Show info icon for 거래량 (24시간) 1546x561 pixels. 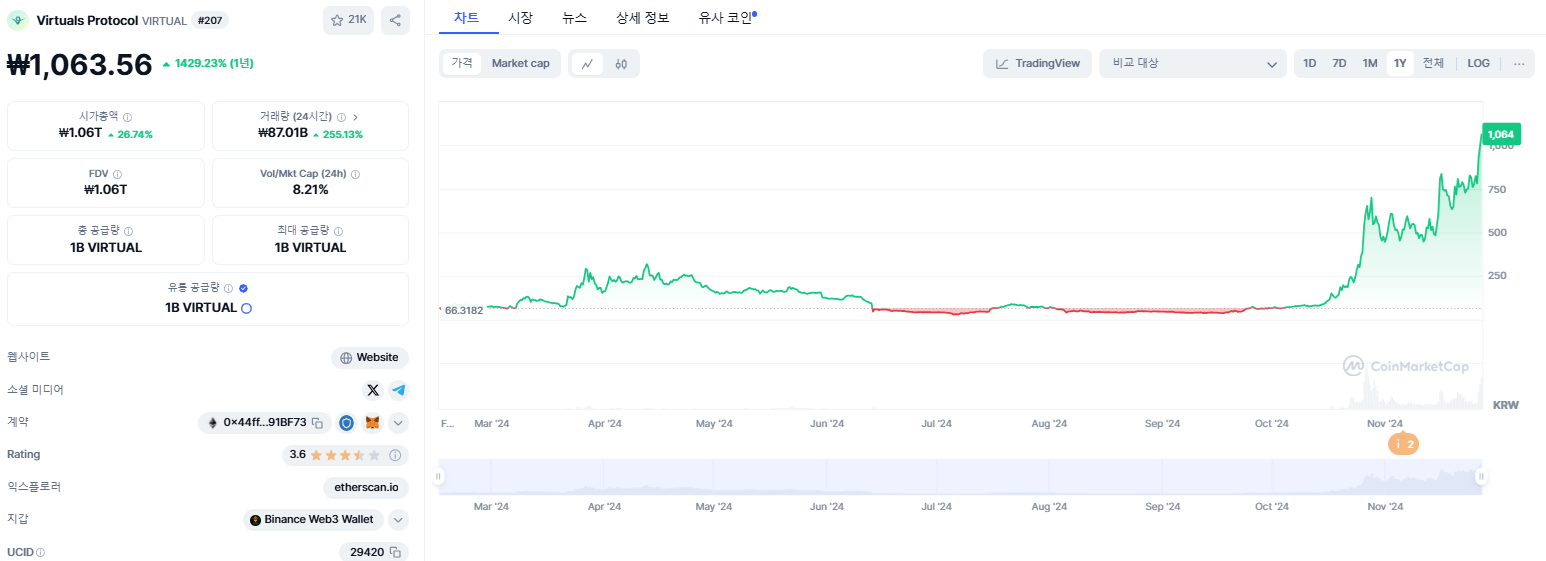click(341, 117)
